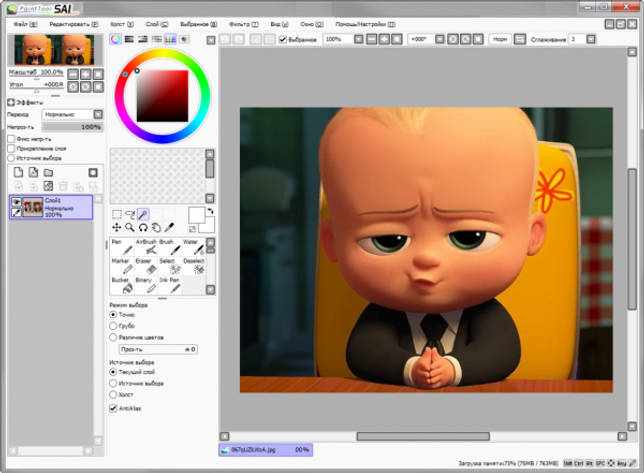Image resolution: width=644 pixels, height=473 pixels.
Task: Click the vertical canvas scrollbar
Action: [632, 239]
